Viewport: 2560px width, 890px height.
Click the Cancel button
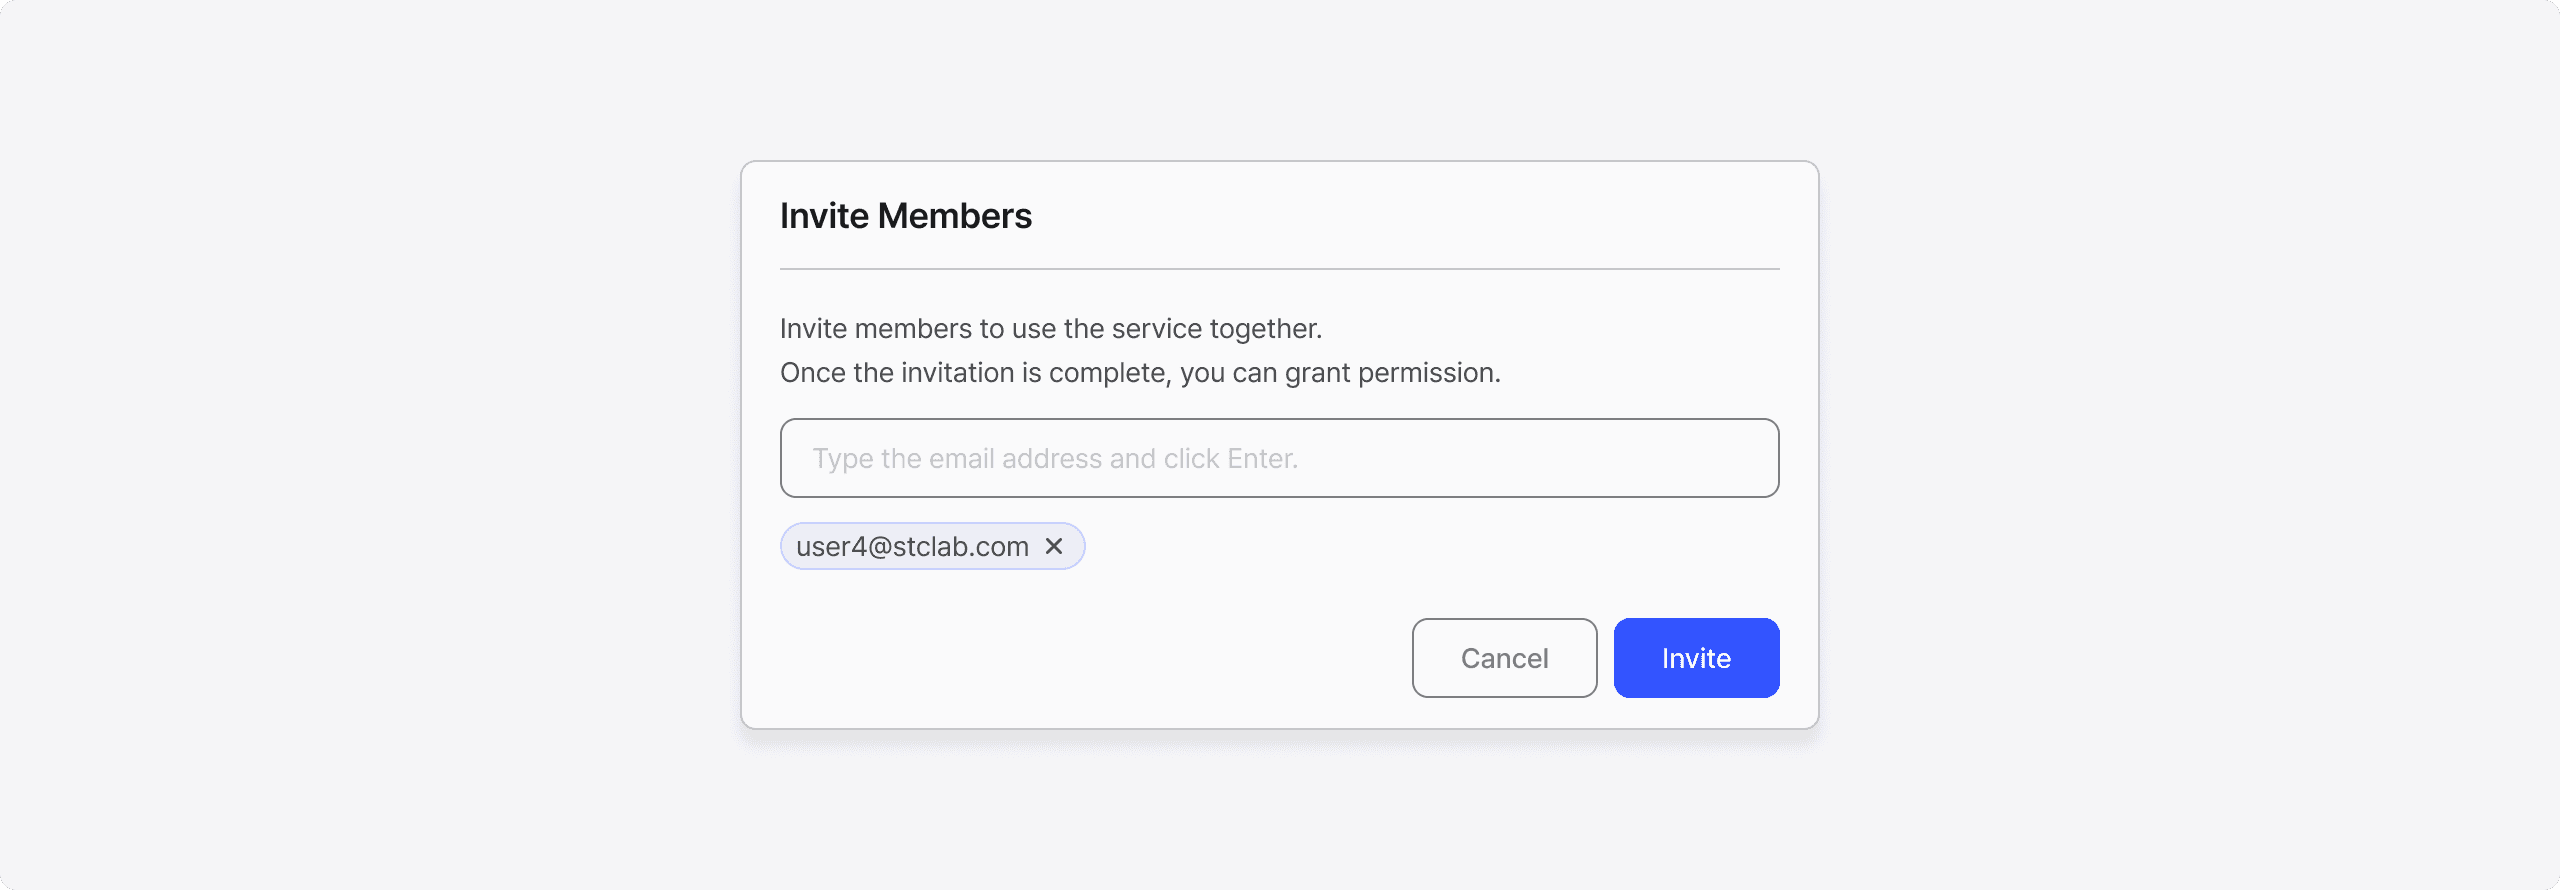pos(1504,658)
